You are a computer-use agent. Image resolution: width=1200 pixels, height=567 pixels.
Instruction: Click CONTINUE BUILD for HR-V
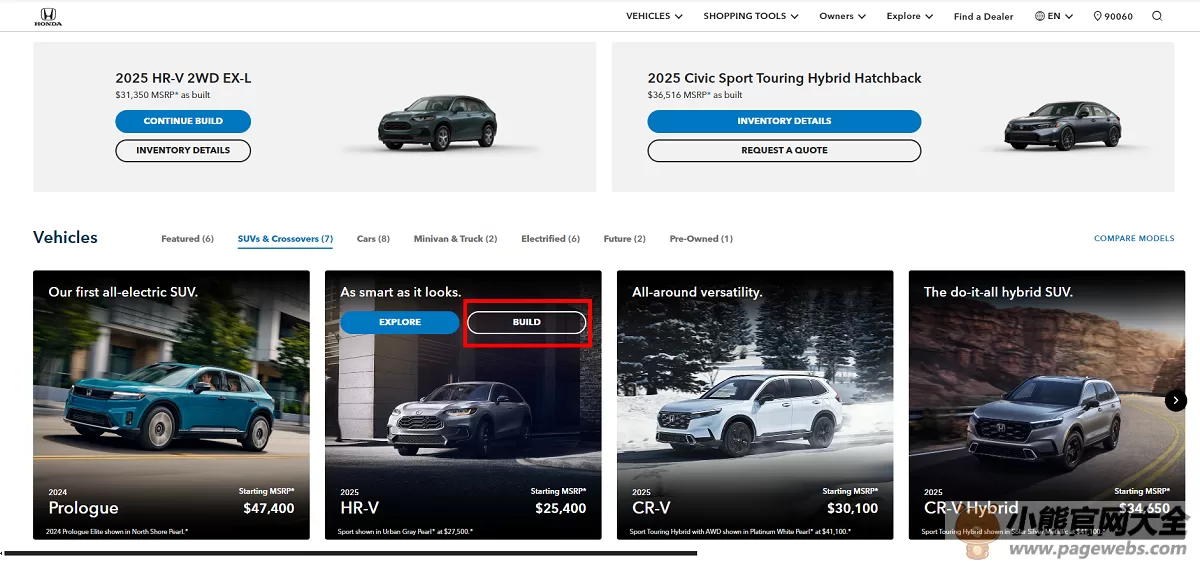[x=183, y=121]
